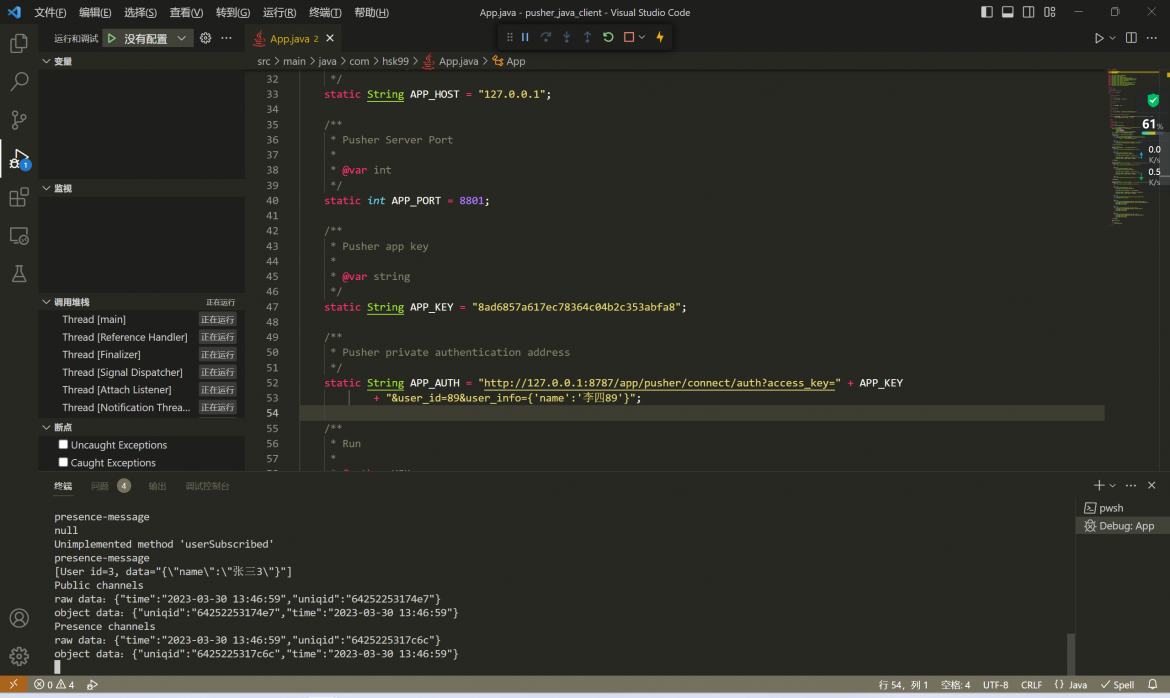
Task: Switch to the 调试控制台 panel tab
Action: [207, 485]
